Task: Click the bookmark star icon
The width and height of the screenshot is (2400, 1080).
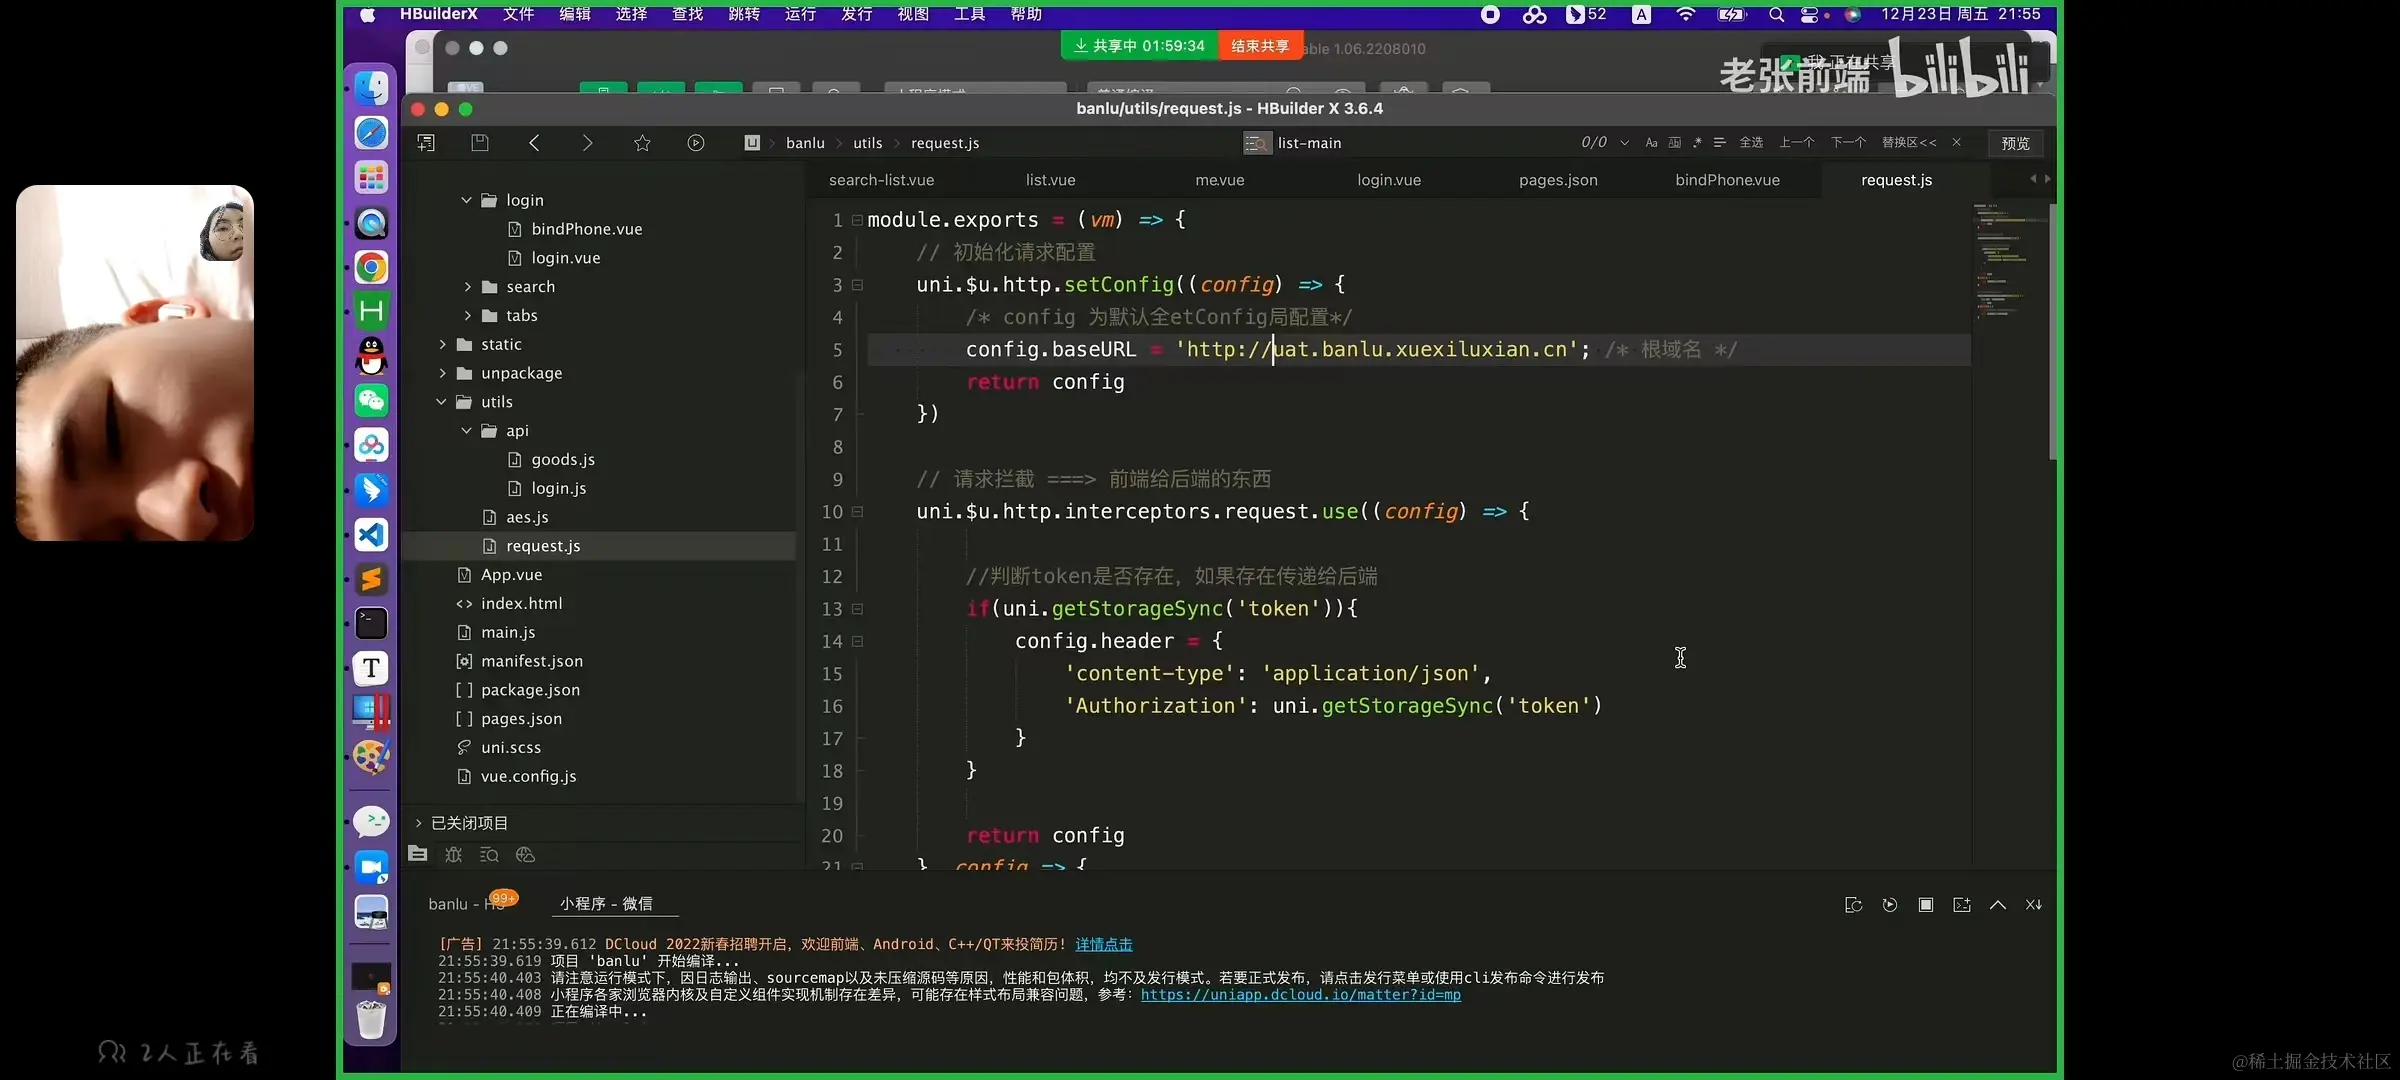Action: (x=642, y=143)
